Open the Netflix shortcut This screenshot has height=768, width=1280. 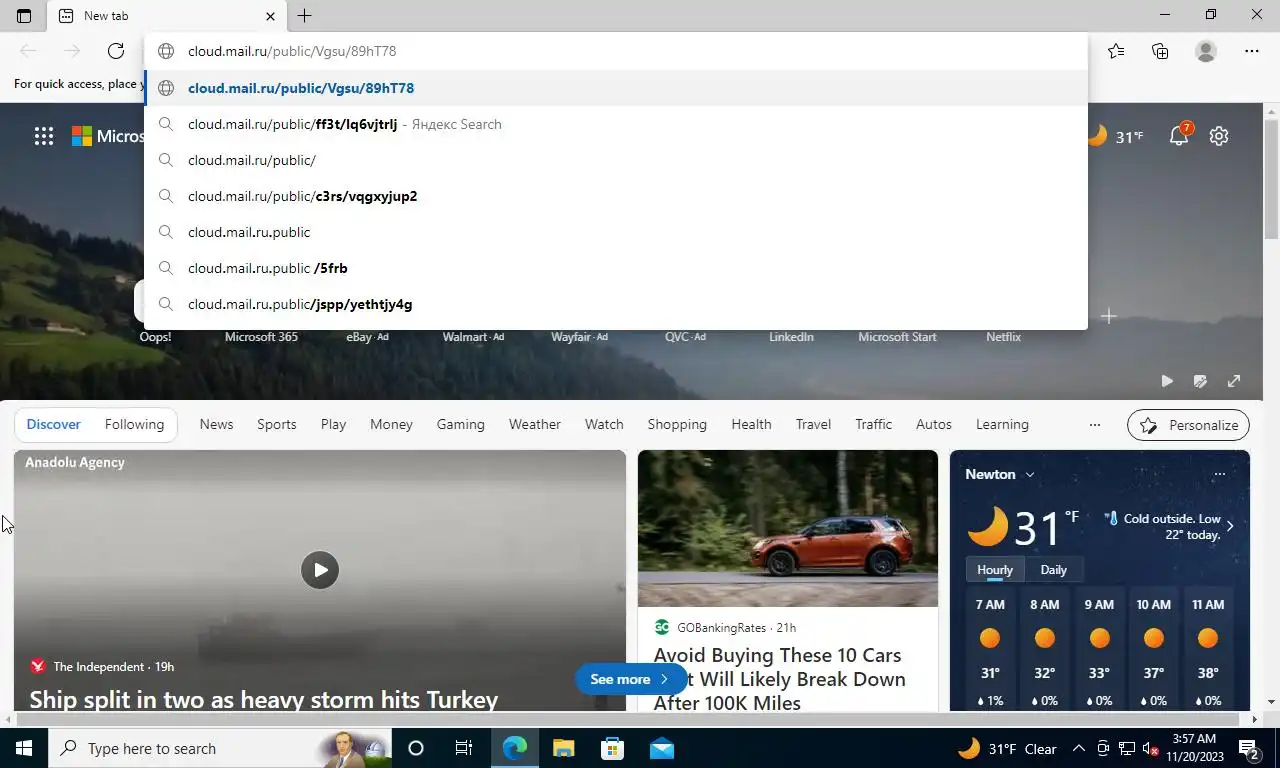coord(1004,337)
